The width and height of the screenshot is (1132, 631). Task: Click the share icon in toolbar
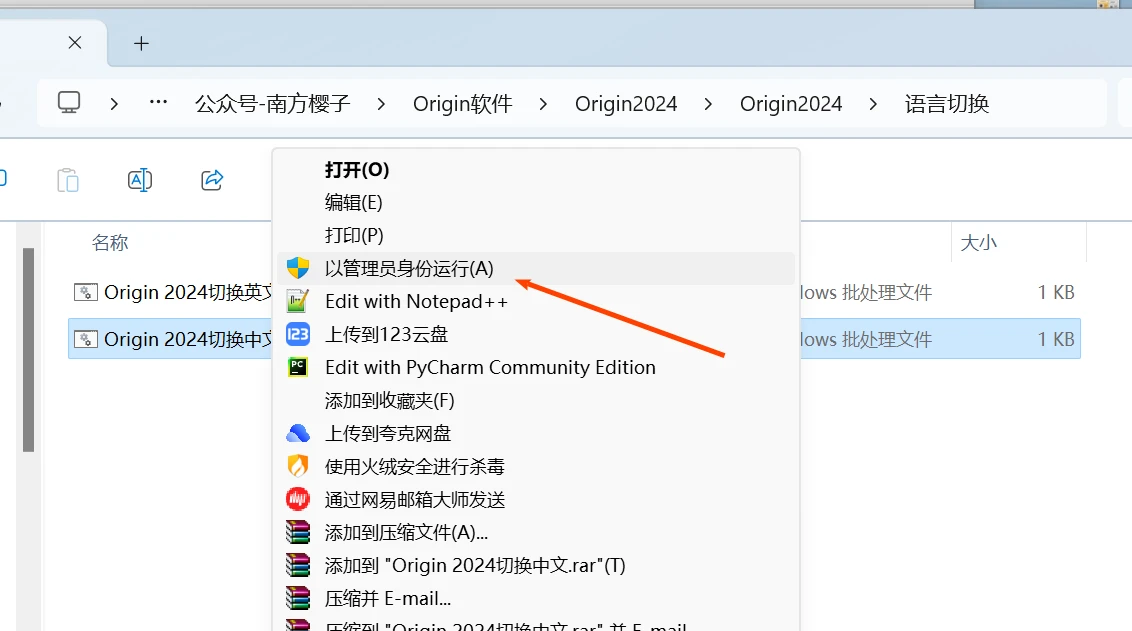point(212,180)
